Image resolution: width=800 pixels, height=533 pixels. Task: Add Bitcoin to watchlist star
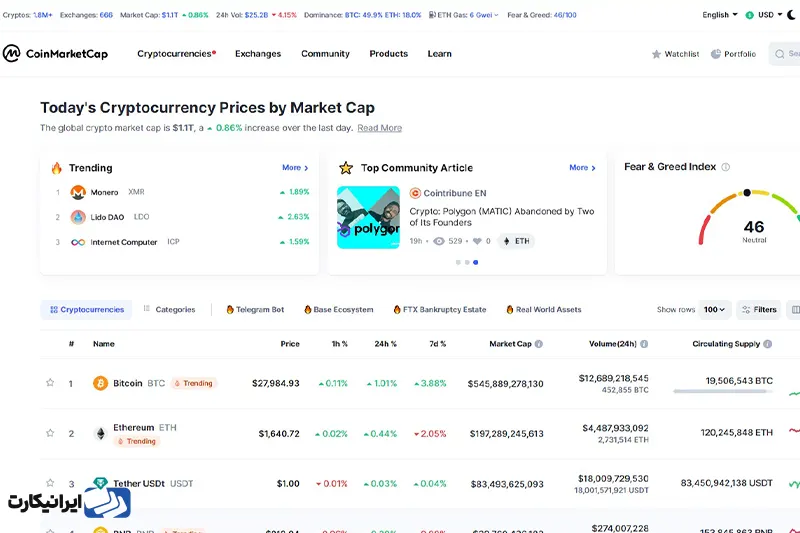tap(50, 383)
